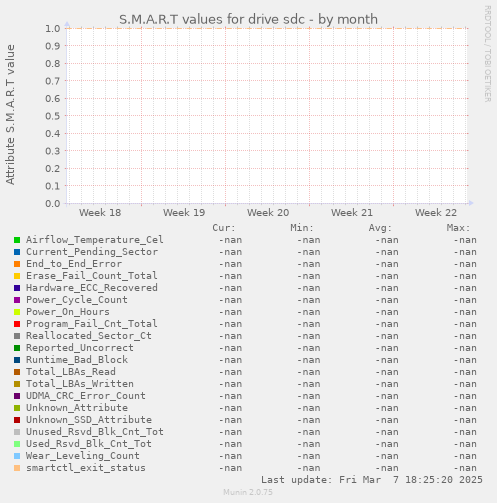This screenshot has height=503, width=497.
Task: Click the purple Power_Cycle_Count legend swatch
Action: pyautogui.click(x=17, y=300)
